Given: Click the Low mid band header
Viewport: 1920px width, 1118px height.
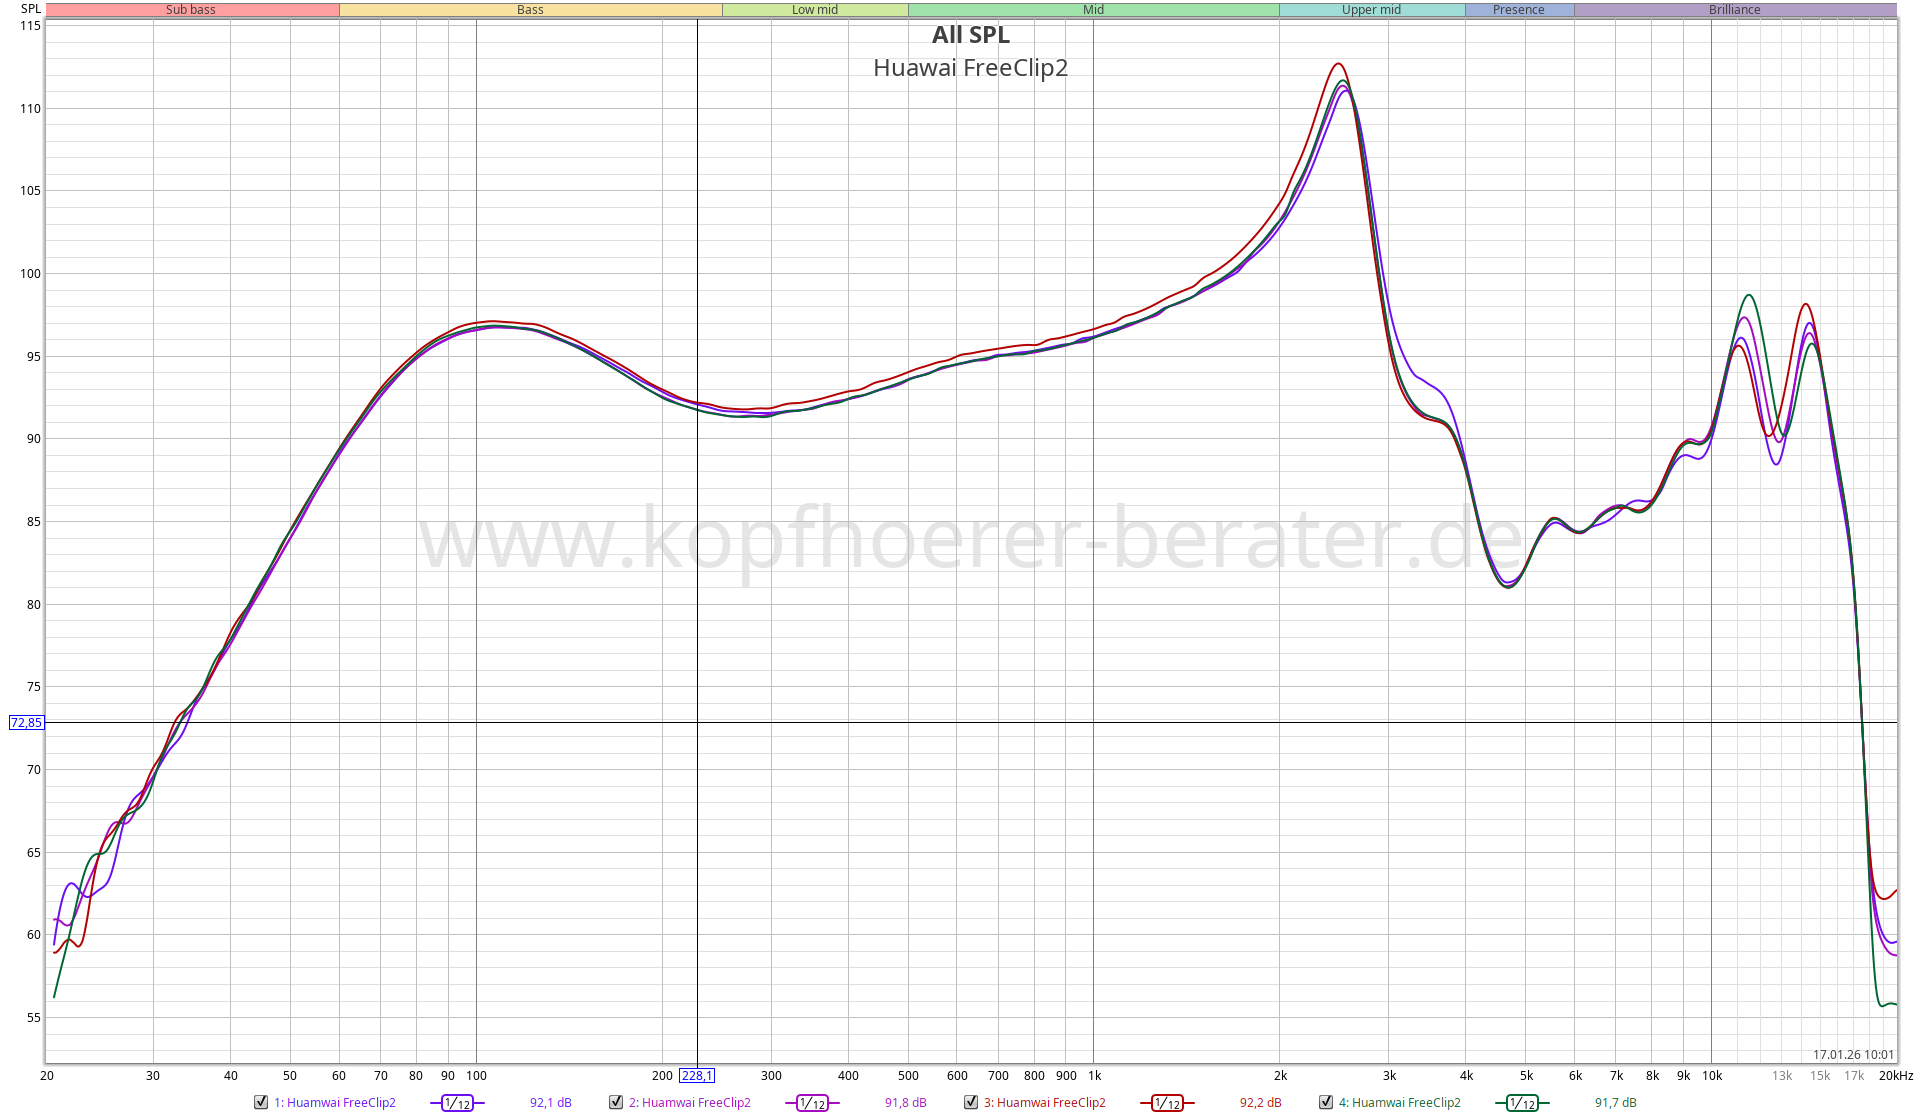Looking at the screenshot, I should tap(815, 10).
